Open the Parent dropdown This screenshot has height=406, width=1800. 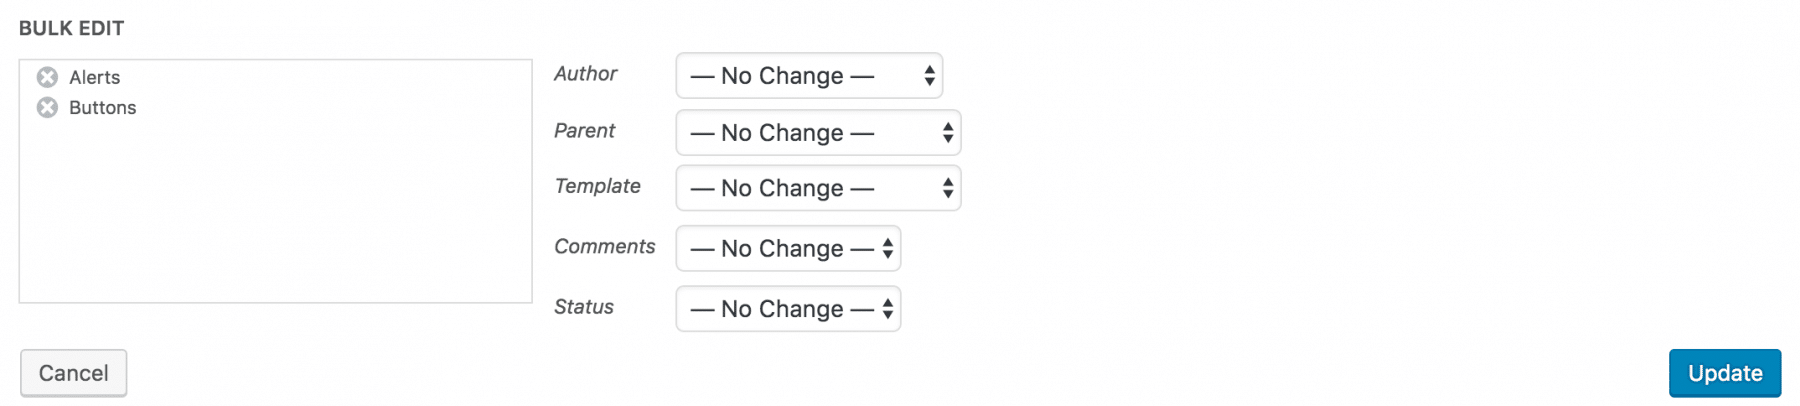coord(817,133)
